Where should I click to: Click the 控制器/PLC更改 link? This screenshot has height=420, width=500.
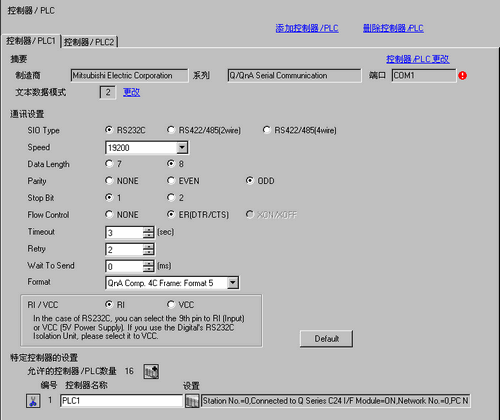(x=418, y=59)
